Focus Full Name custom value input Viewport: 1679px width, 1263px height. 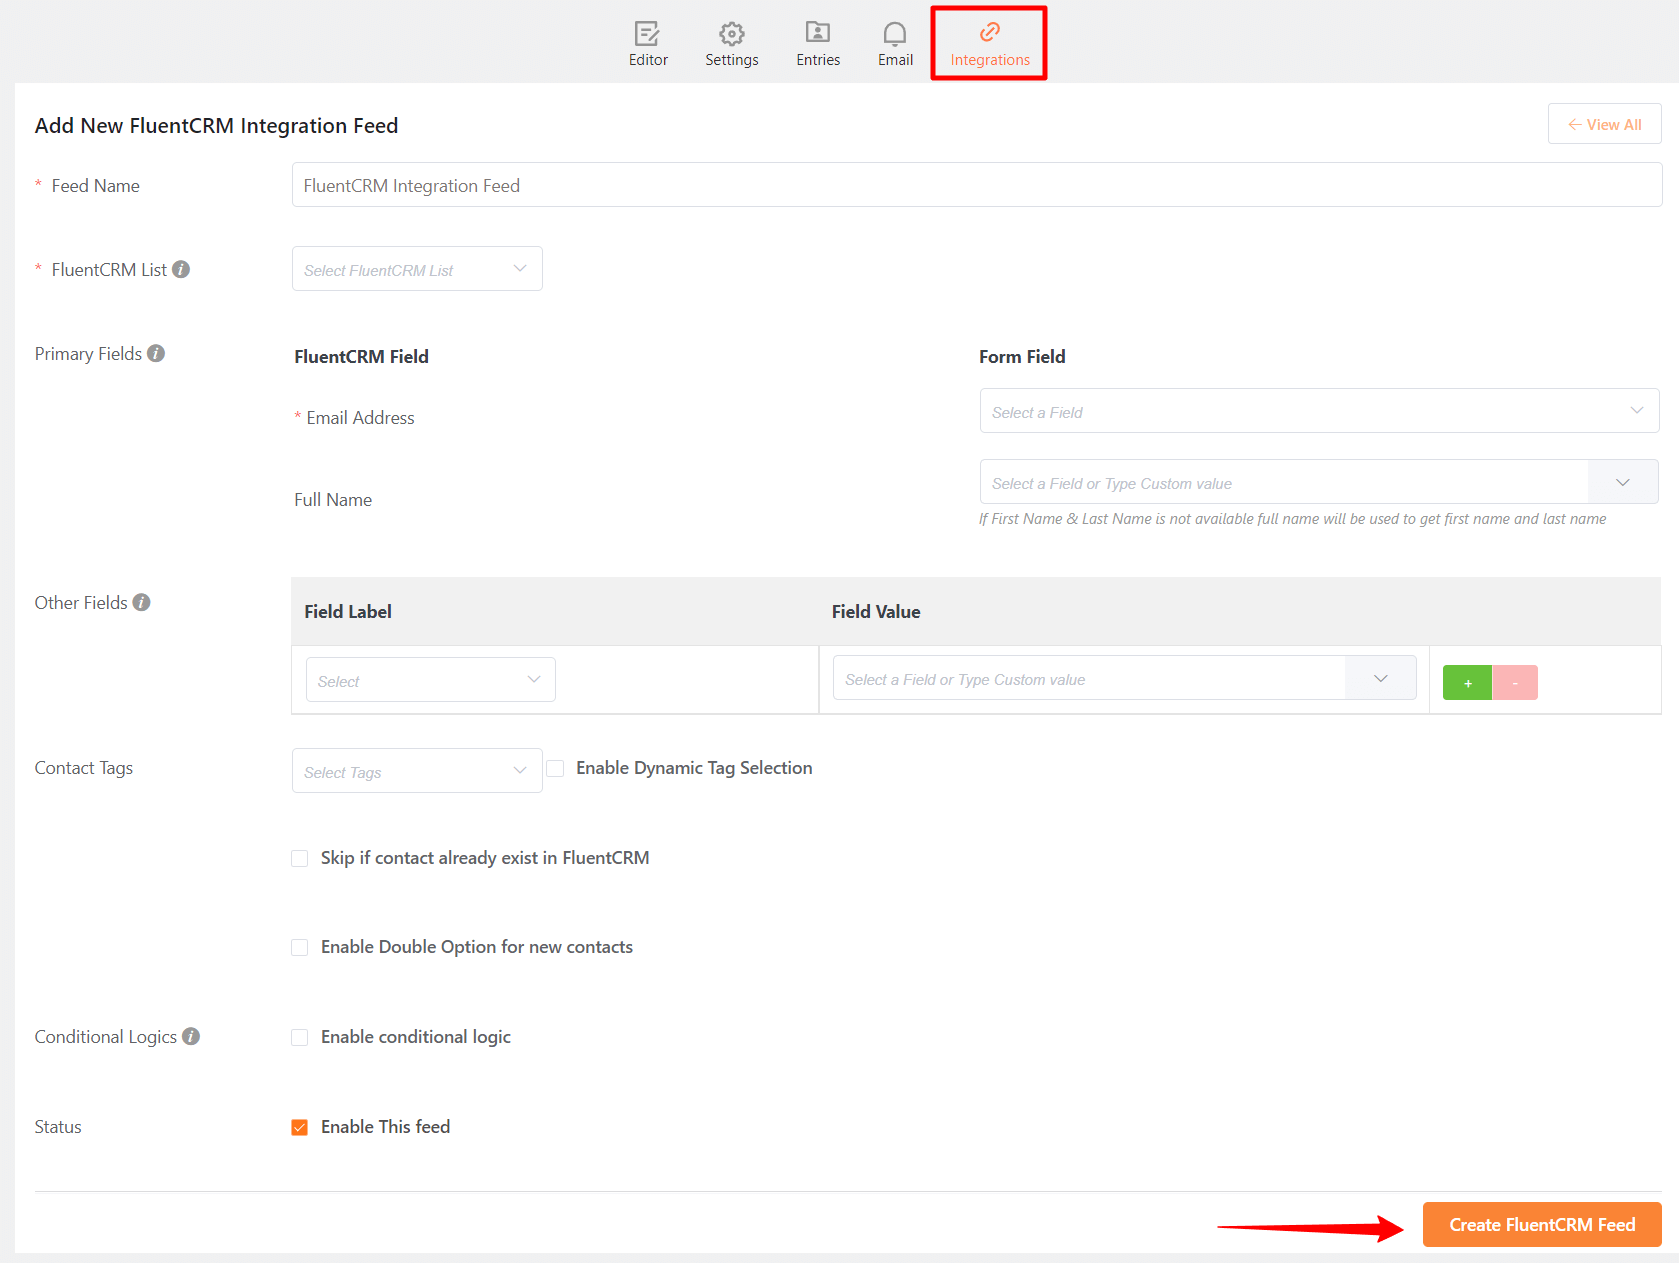[x=1284, y=482]
